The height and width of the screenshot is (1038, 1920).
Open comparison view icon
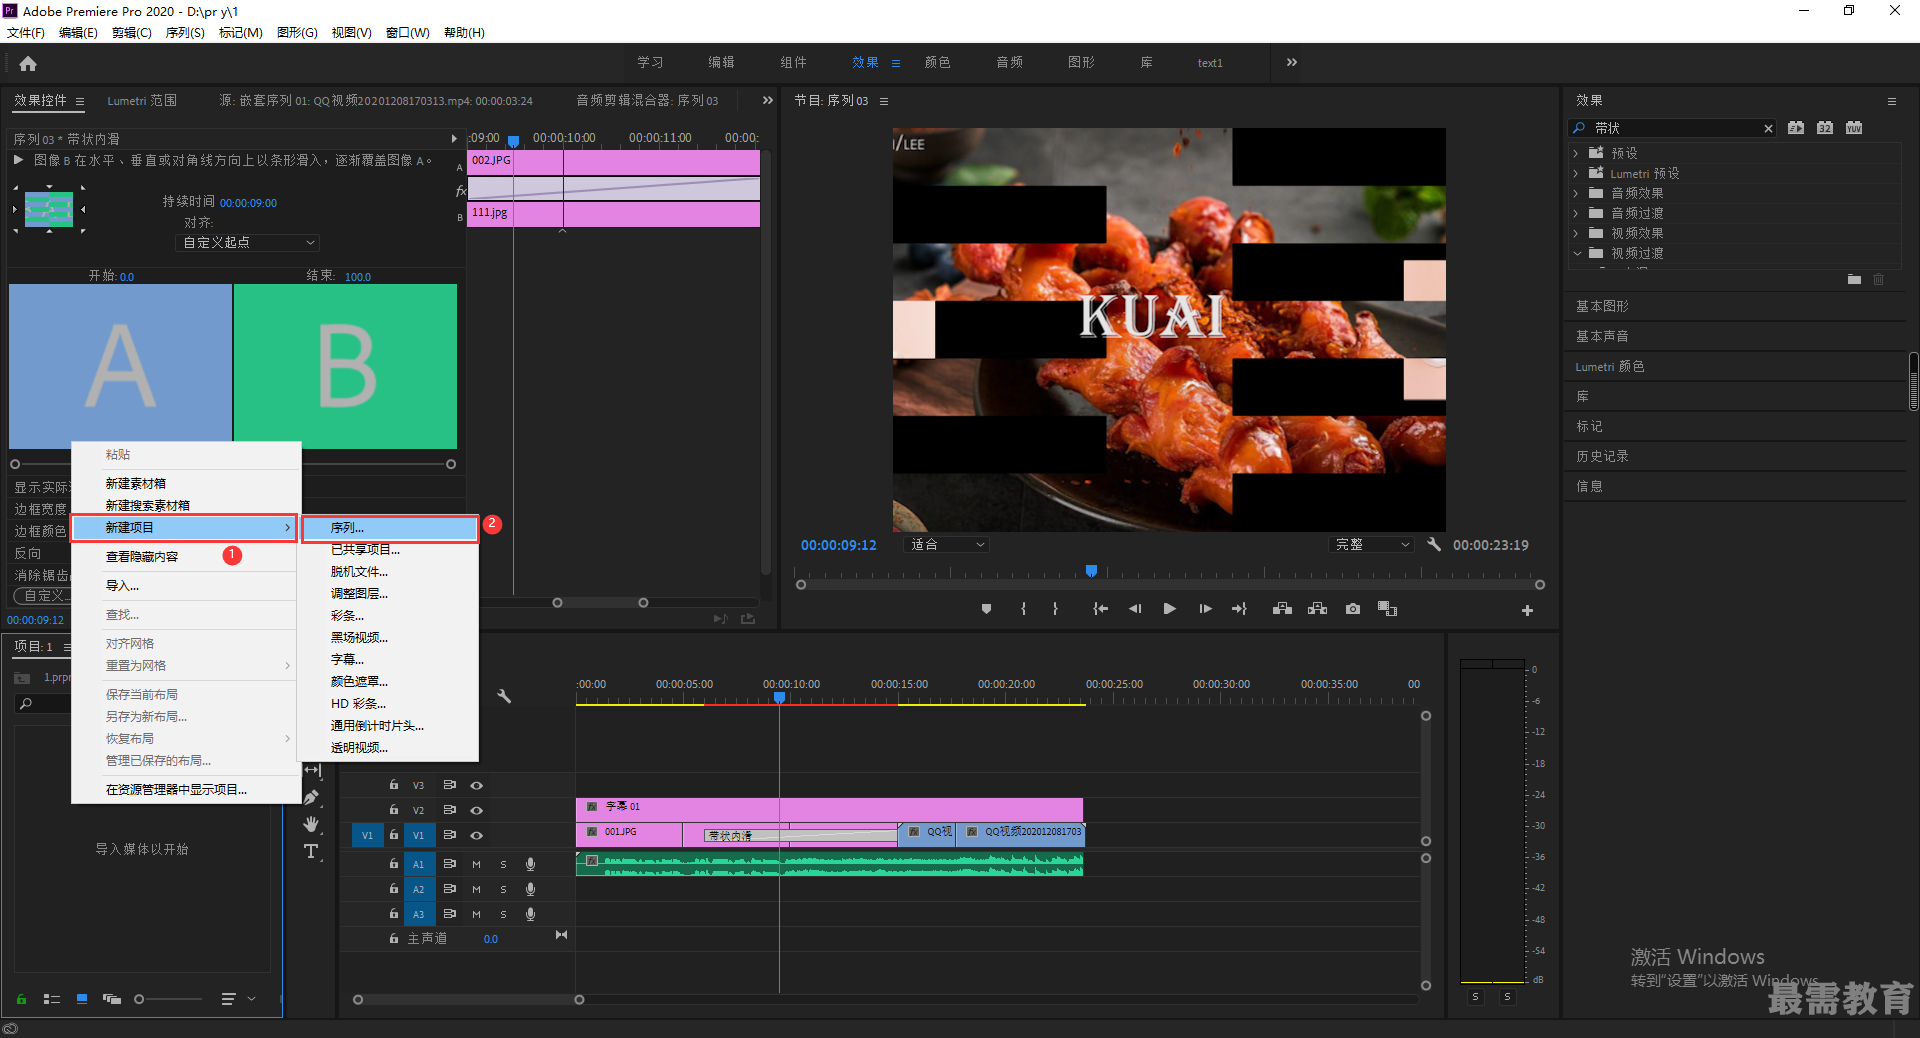[1387, 609]
